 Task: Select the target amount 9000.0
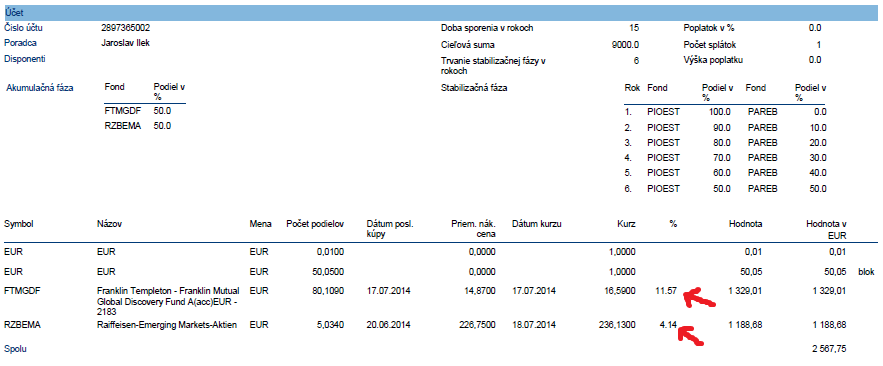625,44
